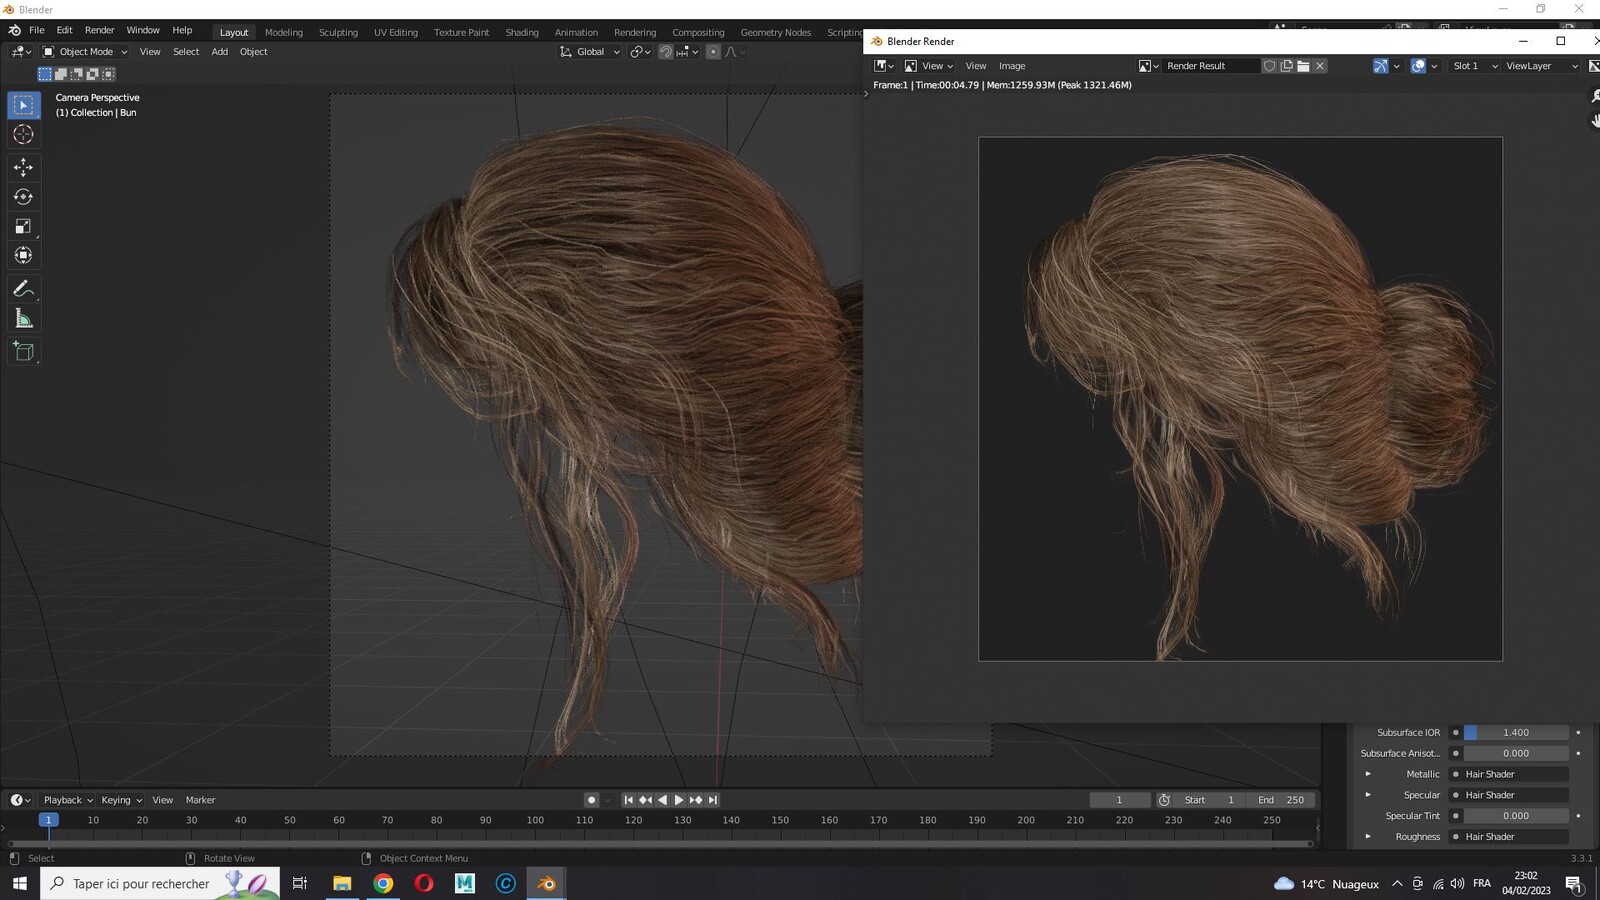Open the Add menu in viewport header

[x=219, y=52]
